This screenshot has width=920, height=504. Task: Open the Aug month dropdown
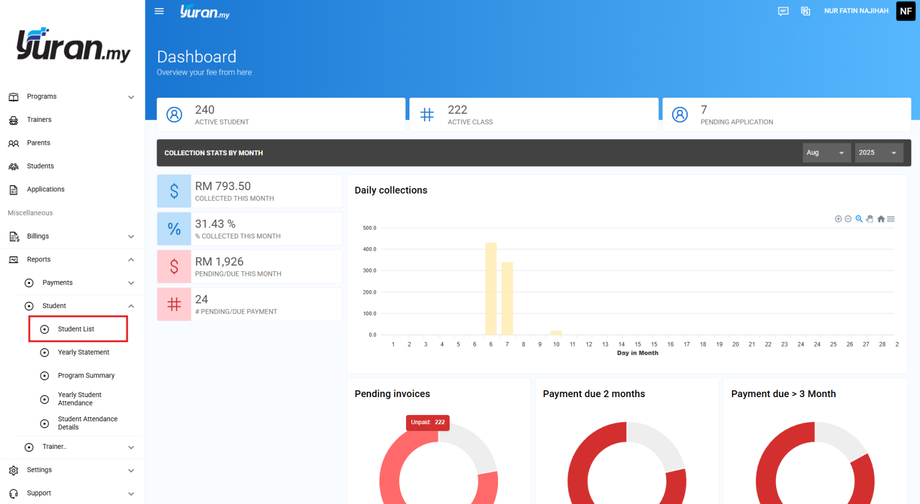pos(827,153)
